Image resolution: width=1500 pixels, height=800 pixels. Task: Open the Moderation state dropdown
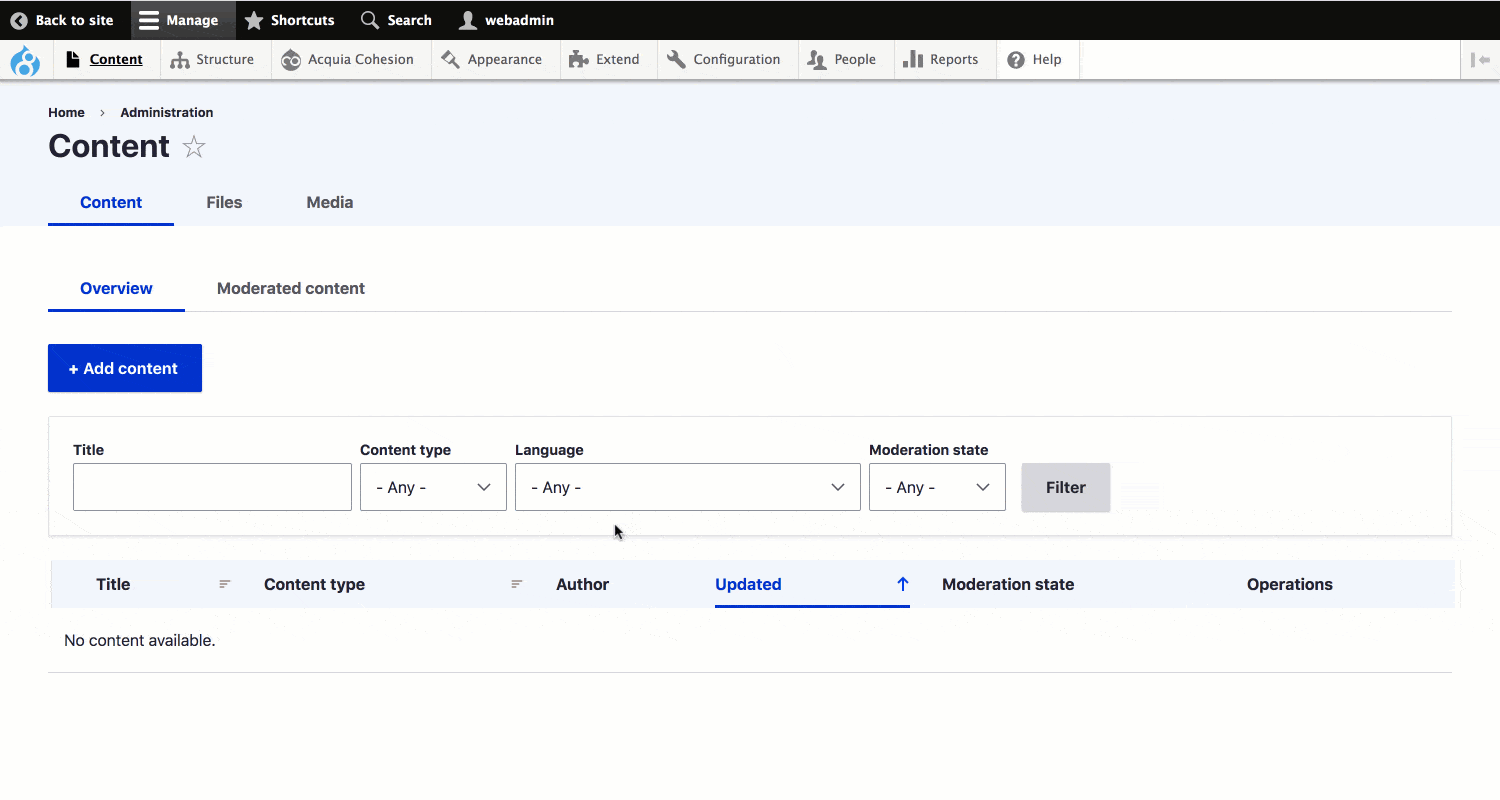(937, 487)
